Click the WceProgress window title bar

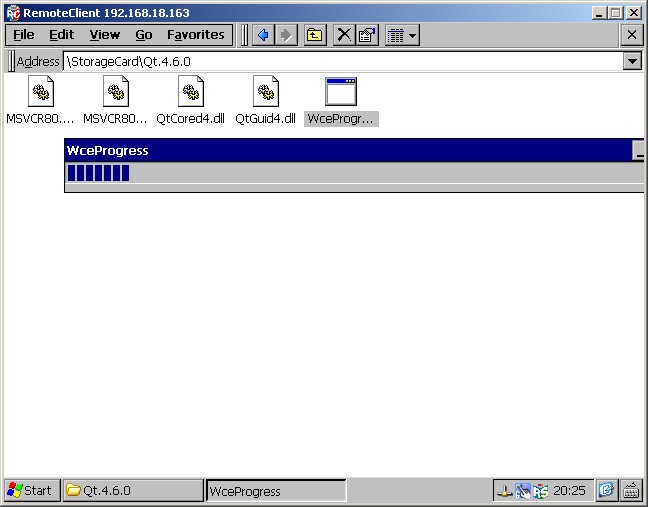click(348, 150)
